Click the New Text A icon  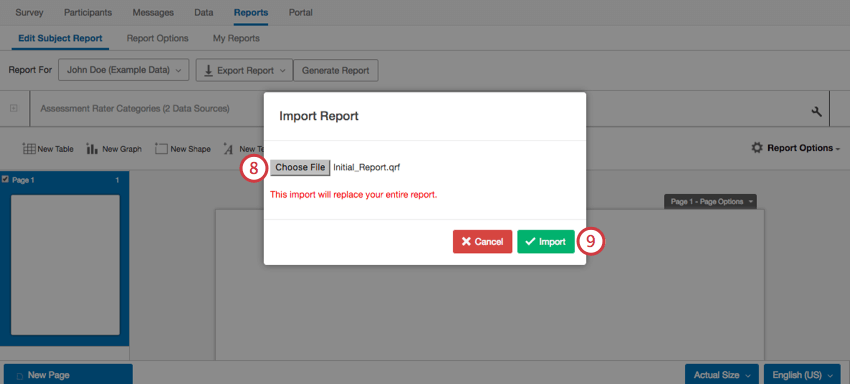(228, 149)
